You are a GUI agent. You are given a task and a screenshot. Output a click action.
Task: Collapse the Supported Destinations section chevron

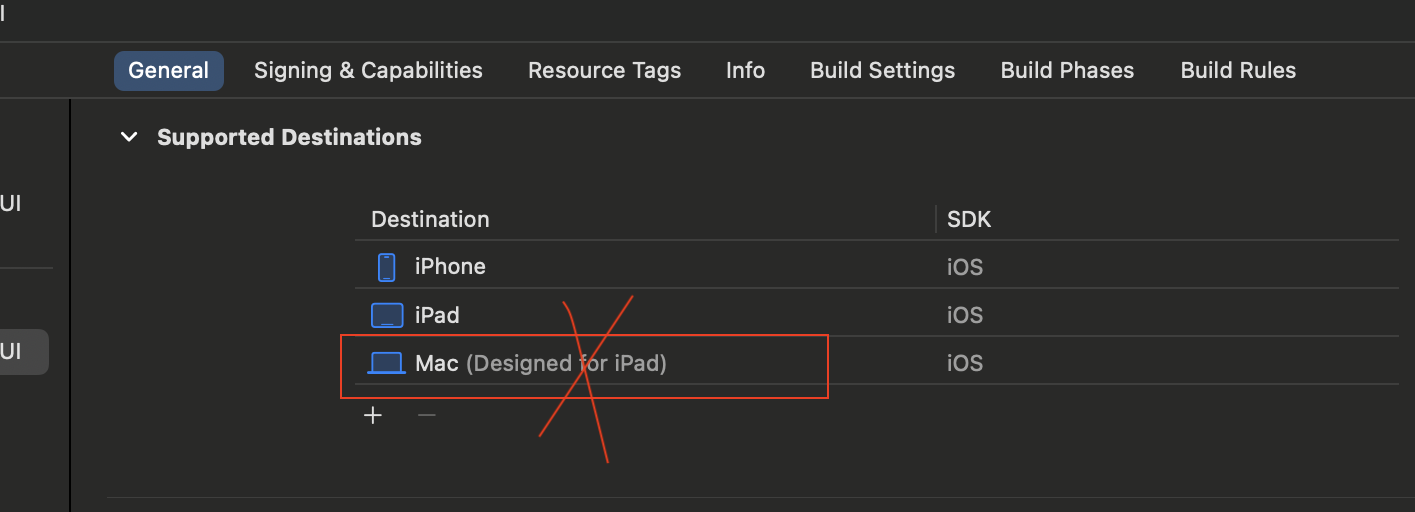129,137
